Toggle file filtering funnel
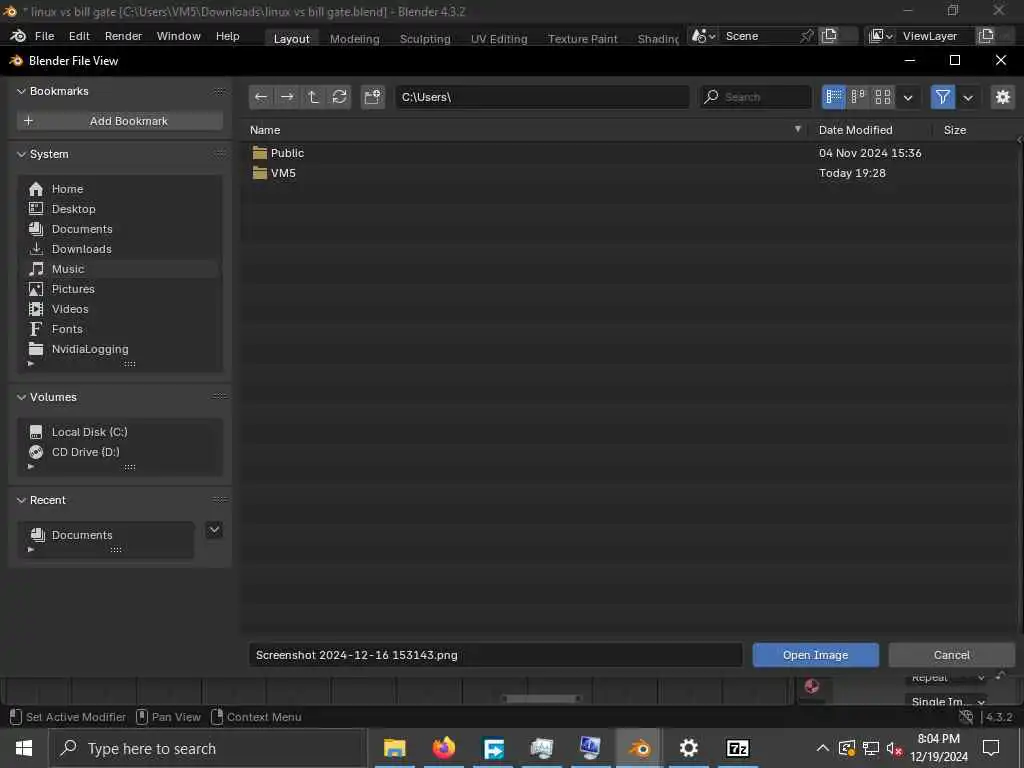This screenshot has width=1024, height=768. 942,97
